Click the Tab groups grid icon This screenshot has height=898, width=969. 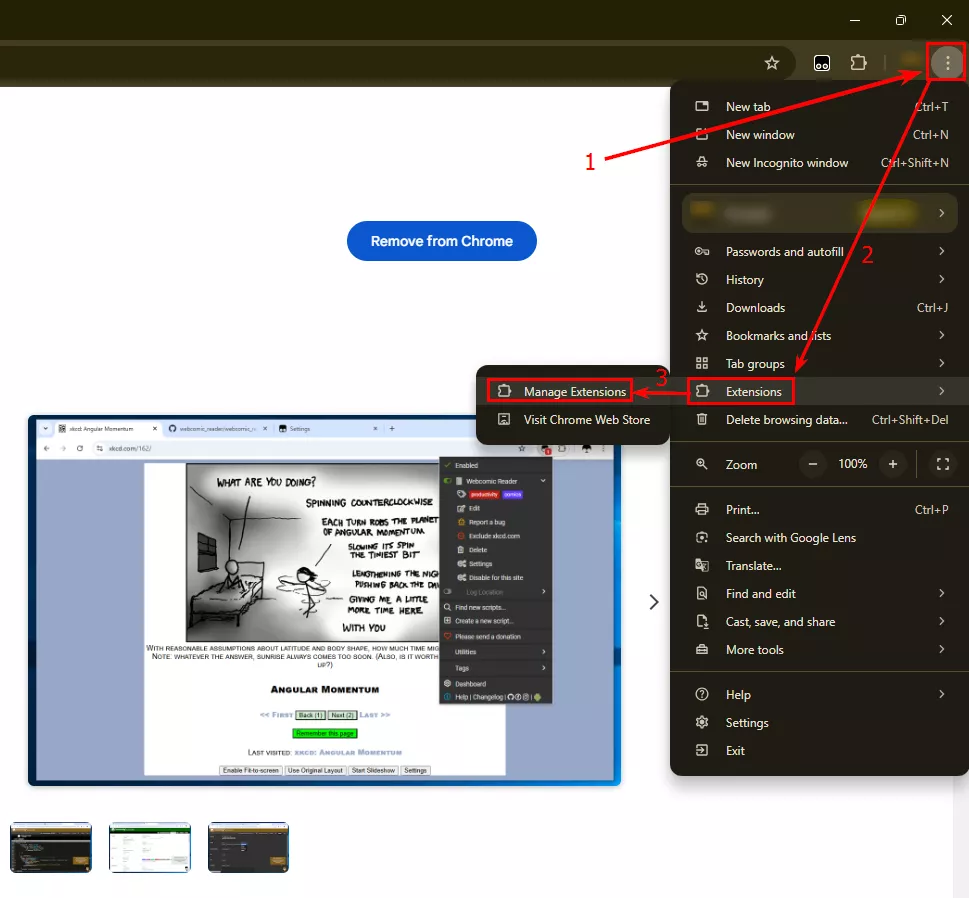pos(701,363)
